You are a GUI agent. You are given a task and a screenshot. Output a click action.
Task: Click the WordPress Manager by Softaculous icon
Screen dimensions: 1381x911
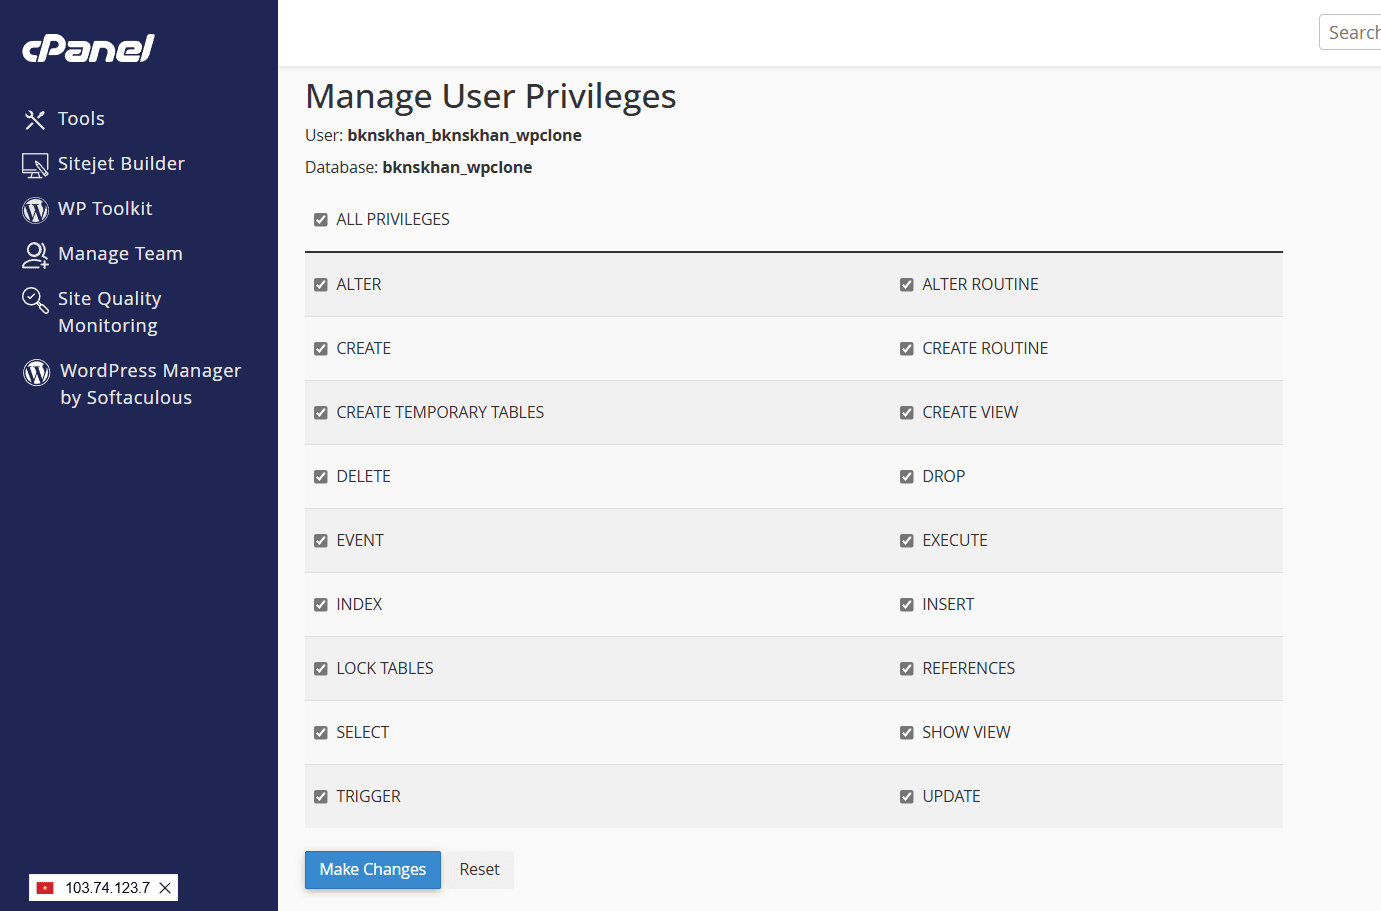(x=37, y=372)
